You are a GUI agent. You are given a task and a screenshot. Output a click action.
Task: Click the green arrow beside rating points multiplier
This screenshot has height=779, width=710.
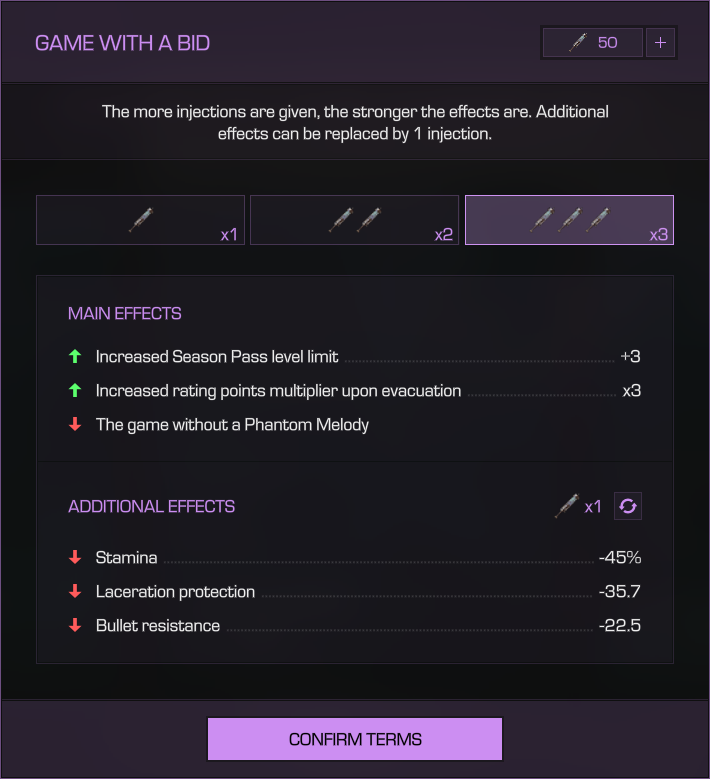pyautogui.click(x=75, y=390)
